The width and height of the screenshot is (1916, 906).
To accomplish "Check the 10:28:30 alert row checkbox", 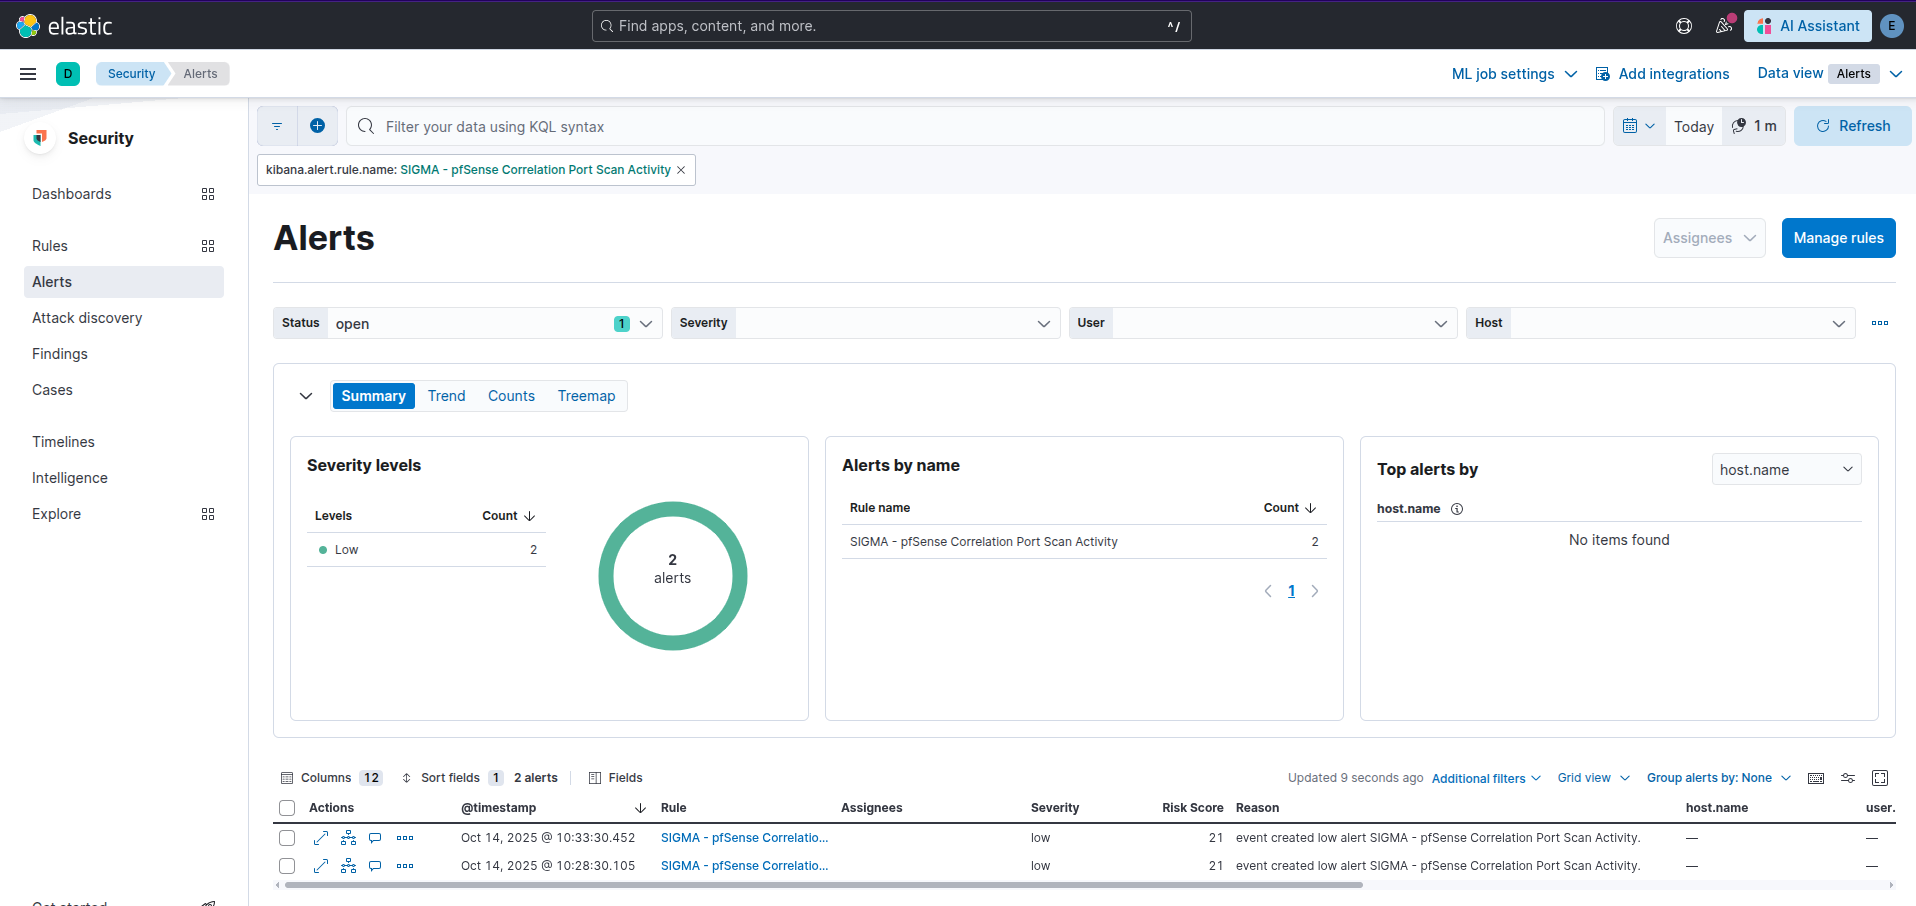I will pyautogui.click(x=287, y=866).
